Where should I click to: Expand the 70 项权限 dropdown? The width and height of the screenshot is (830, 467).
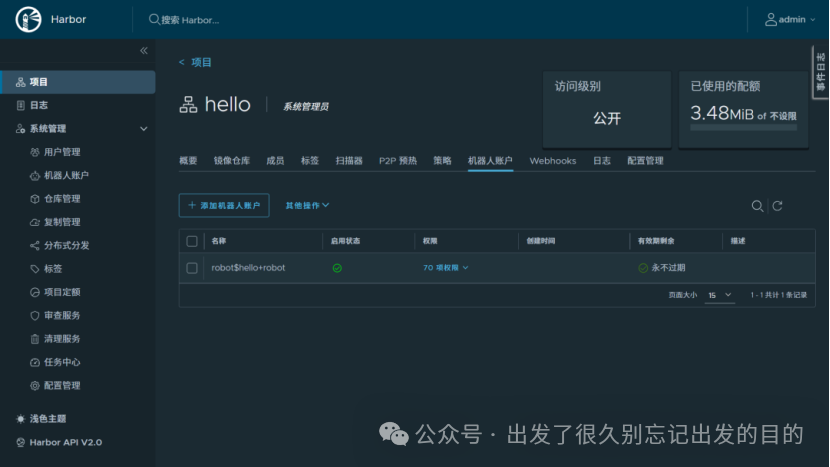coord(446,268)
